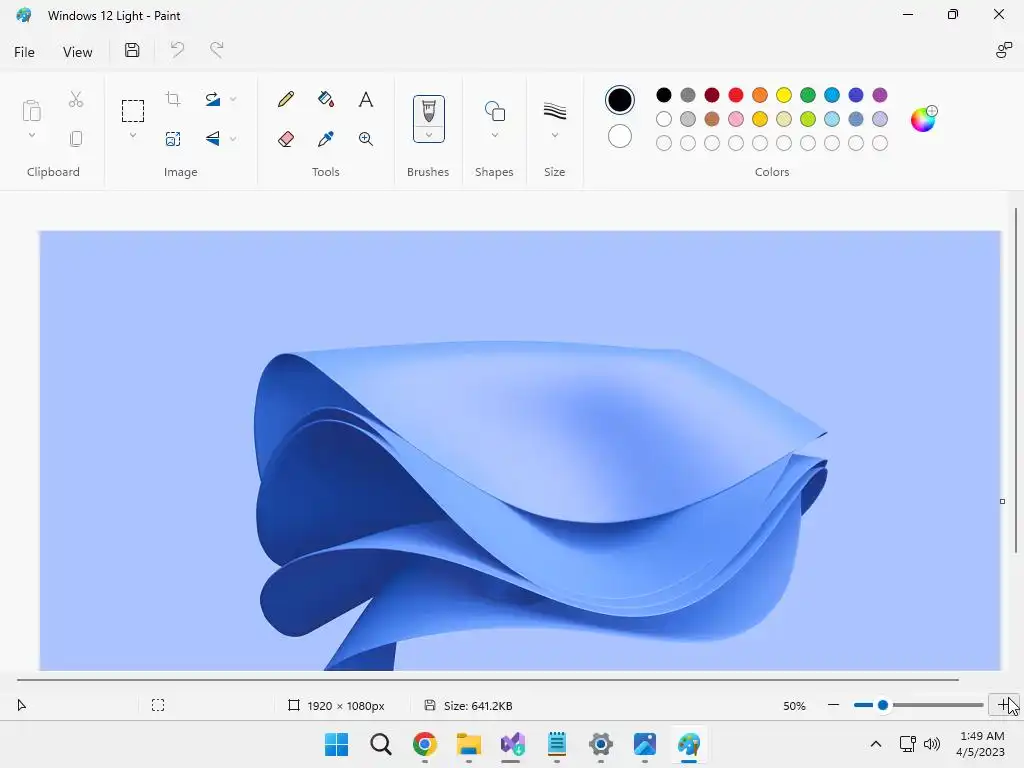The image size is (1024, 768).
Task: Open the Shapes gallery icon
Action: (495, 111)
